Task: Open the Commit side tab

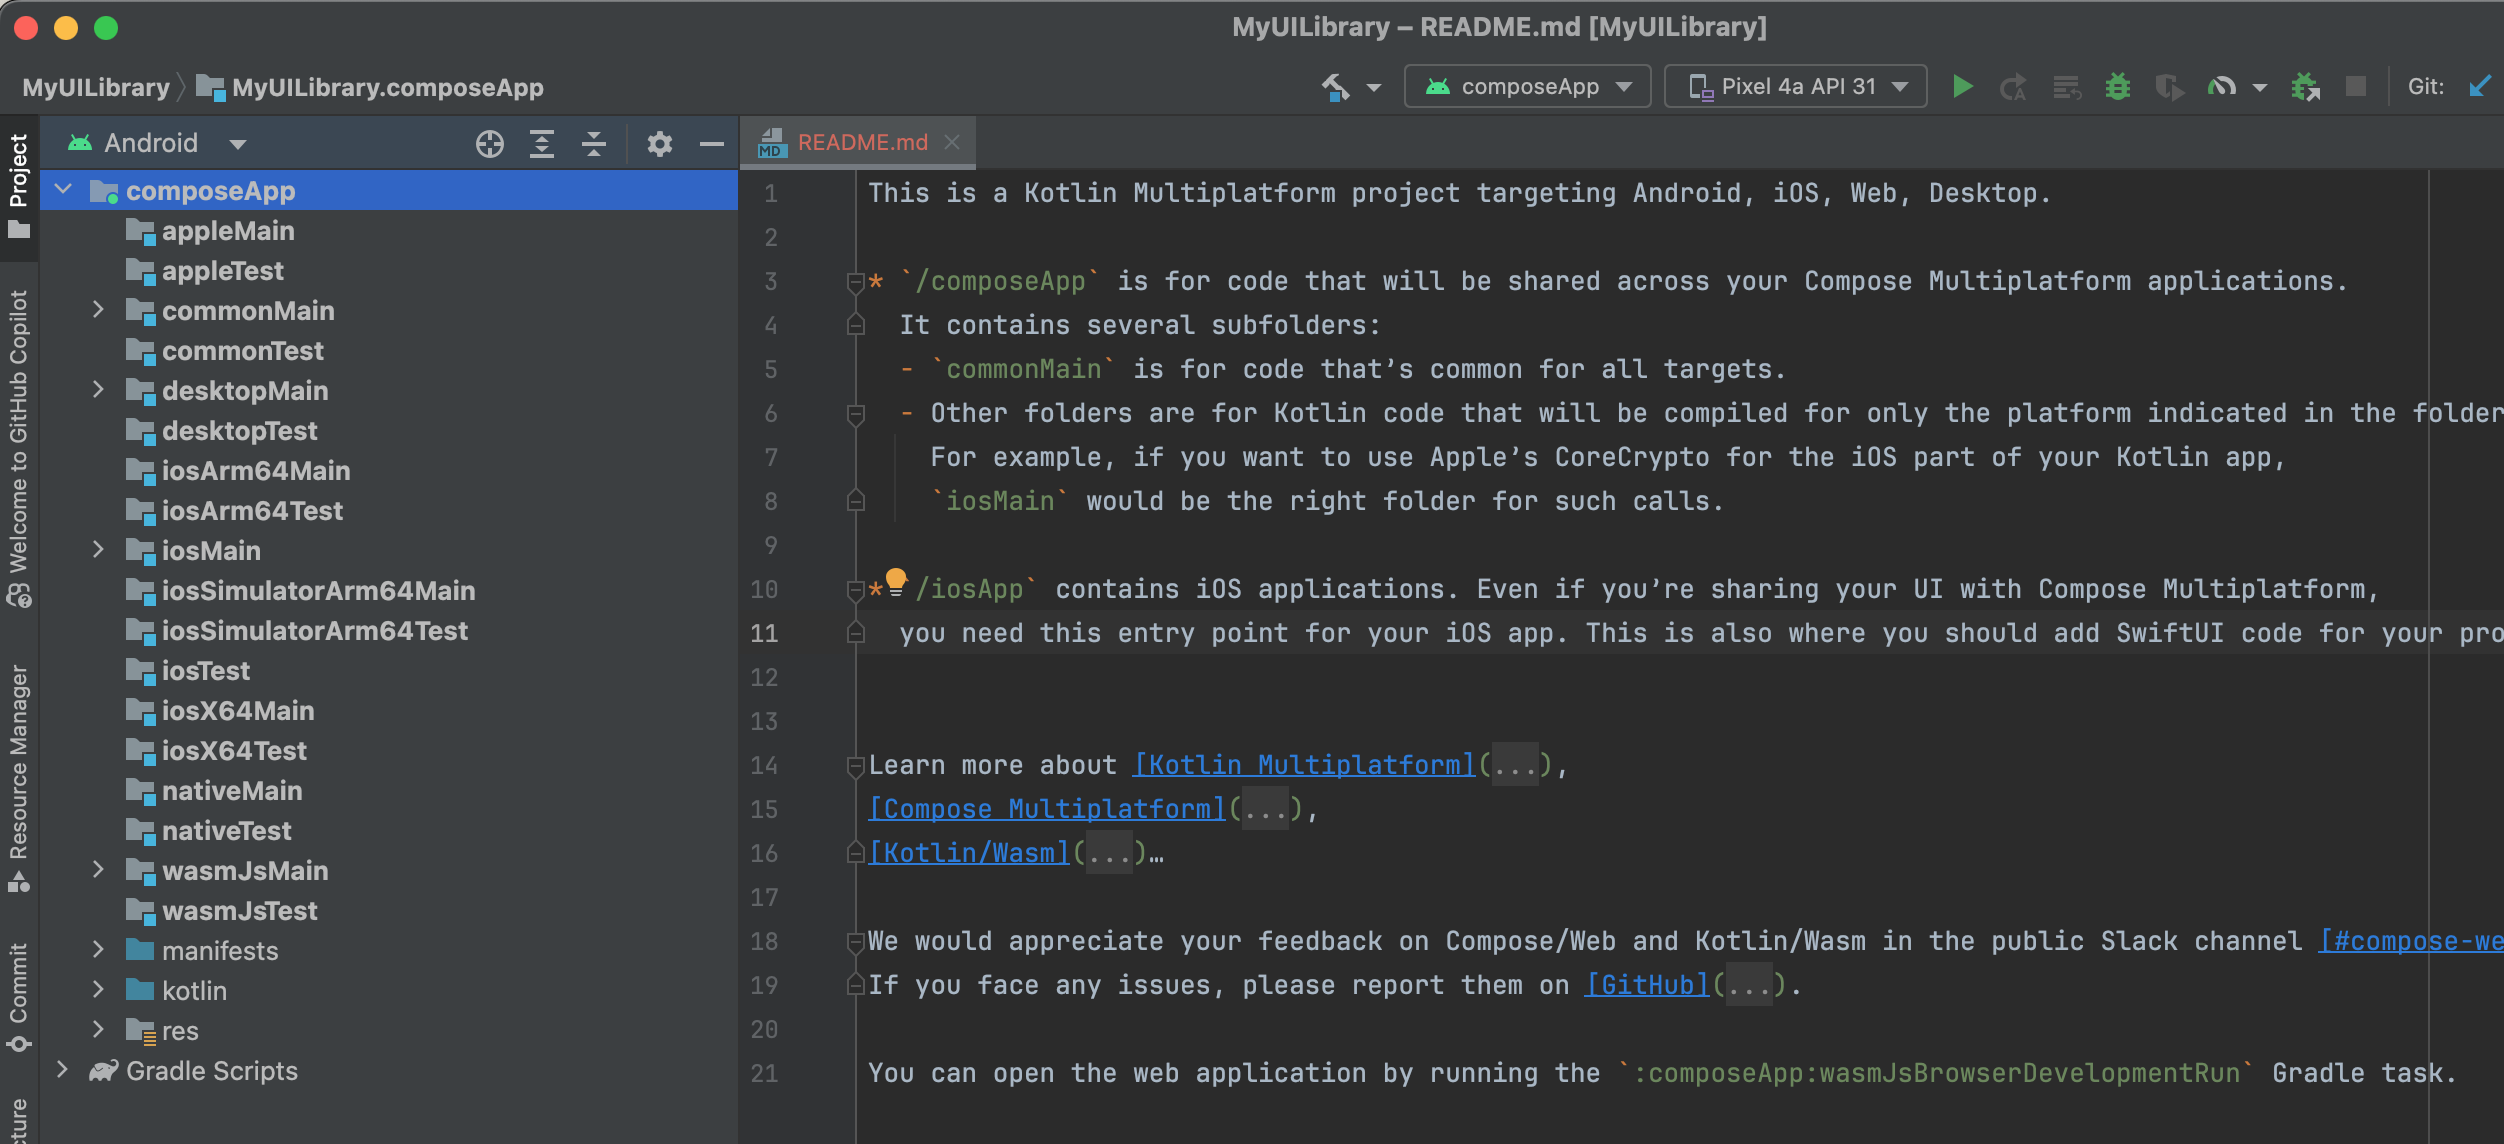Action: point(19,997)
